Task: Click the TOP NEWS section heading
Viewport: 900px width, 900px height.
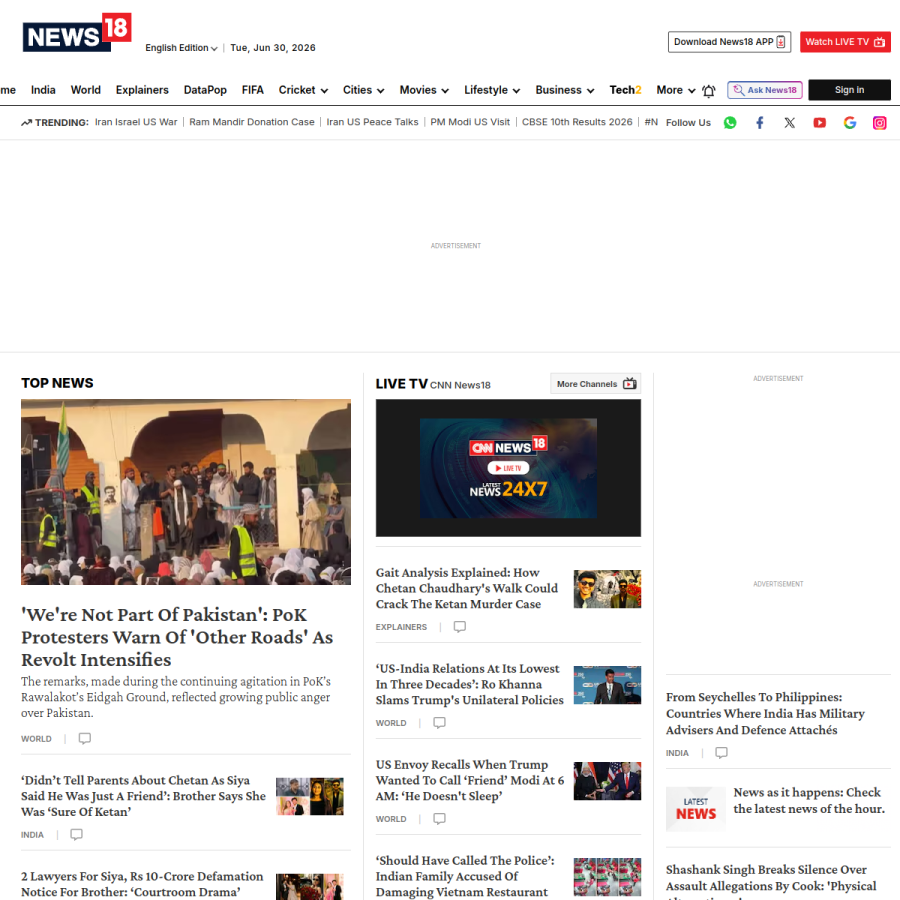Action: pyautogui.click(x=57, y=383)
